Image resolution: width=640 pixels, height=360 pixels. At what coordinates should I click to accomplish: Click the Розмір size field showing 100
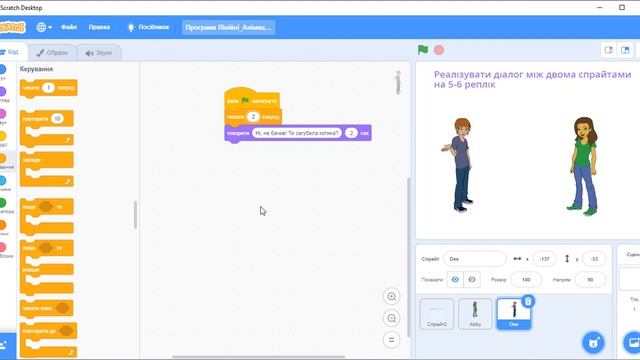(526, 280)
